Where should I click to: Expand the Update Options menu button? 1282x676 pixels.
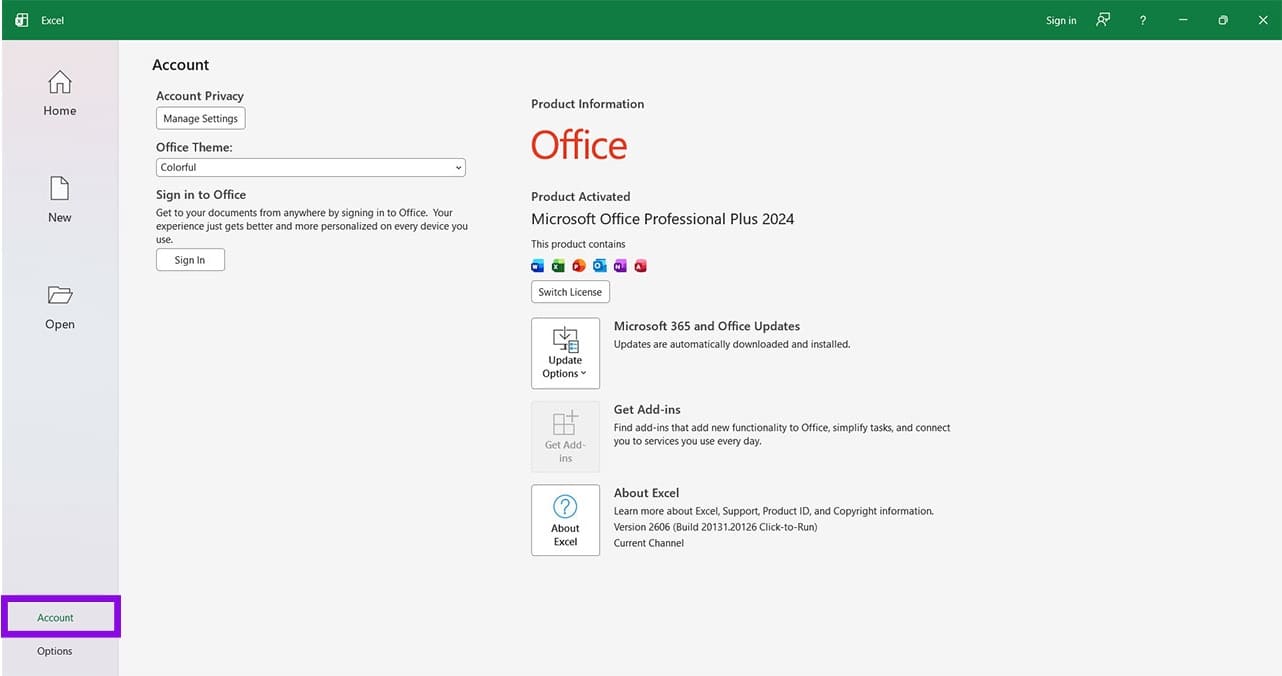pyautogui.click(x=566, y=353)
